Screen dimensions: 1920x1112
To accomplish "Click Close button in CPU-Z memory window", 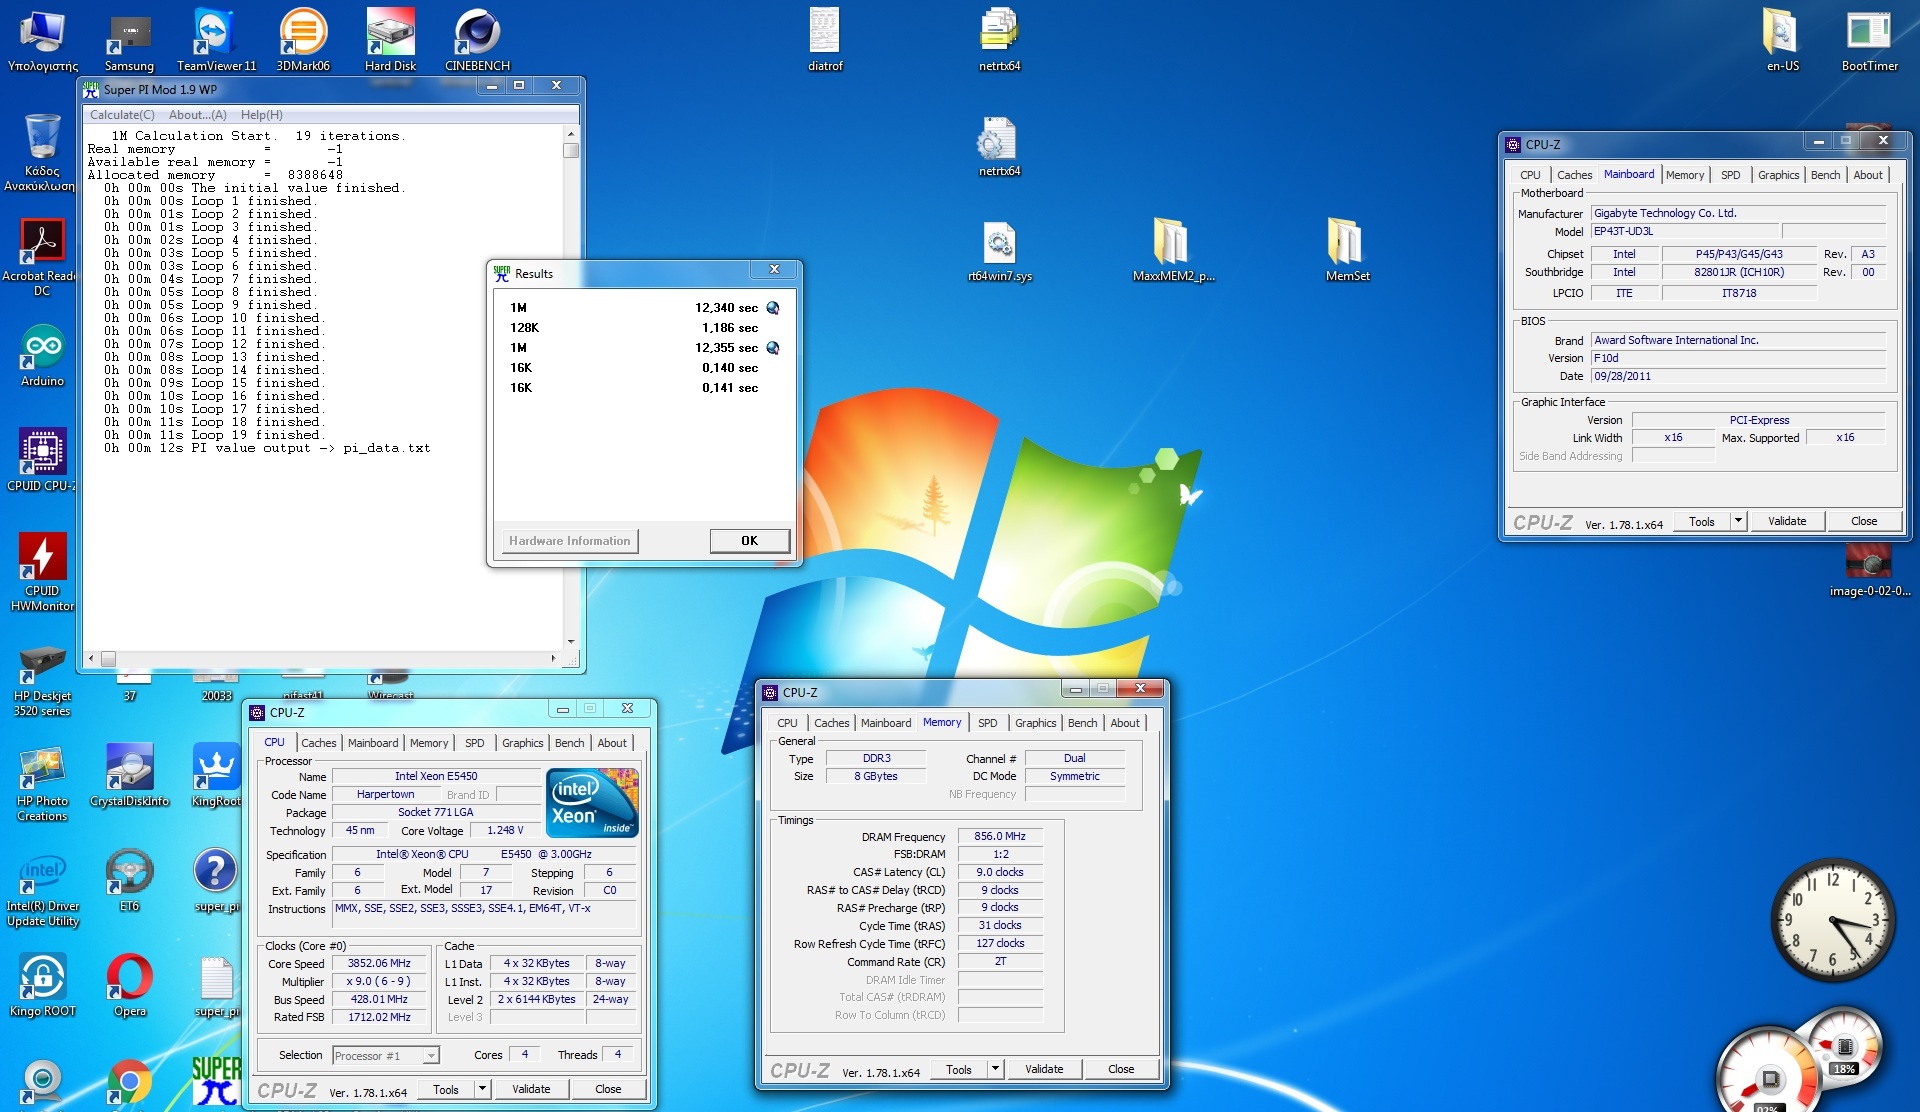I will tap(1121, 1069).
